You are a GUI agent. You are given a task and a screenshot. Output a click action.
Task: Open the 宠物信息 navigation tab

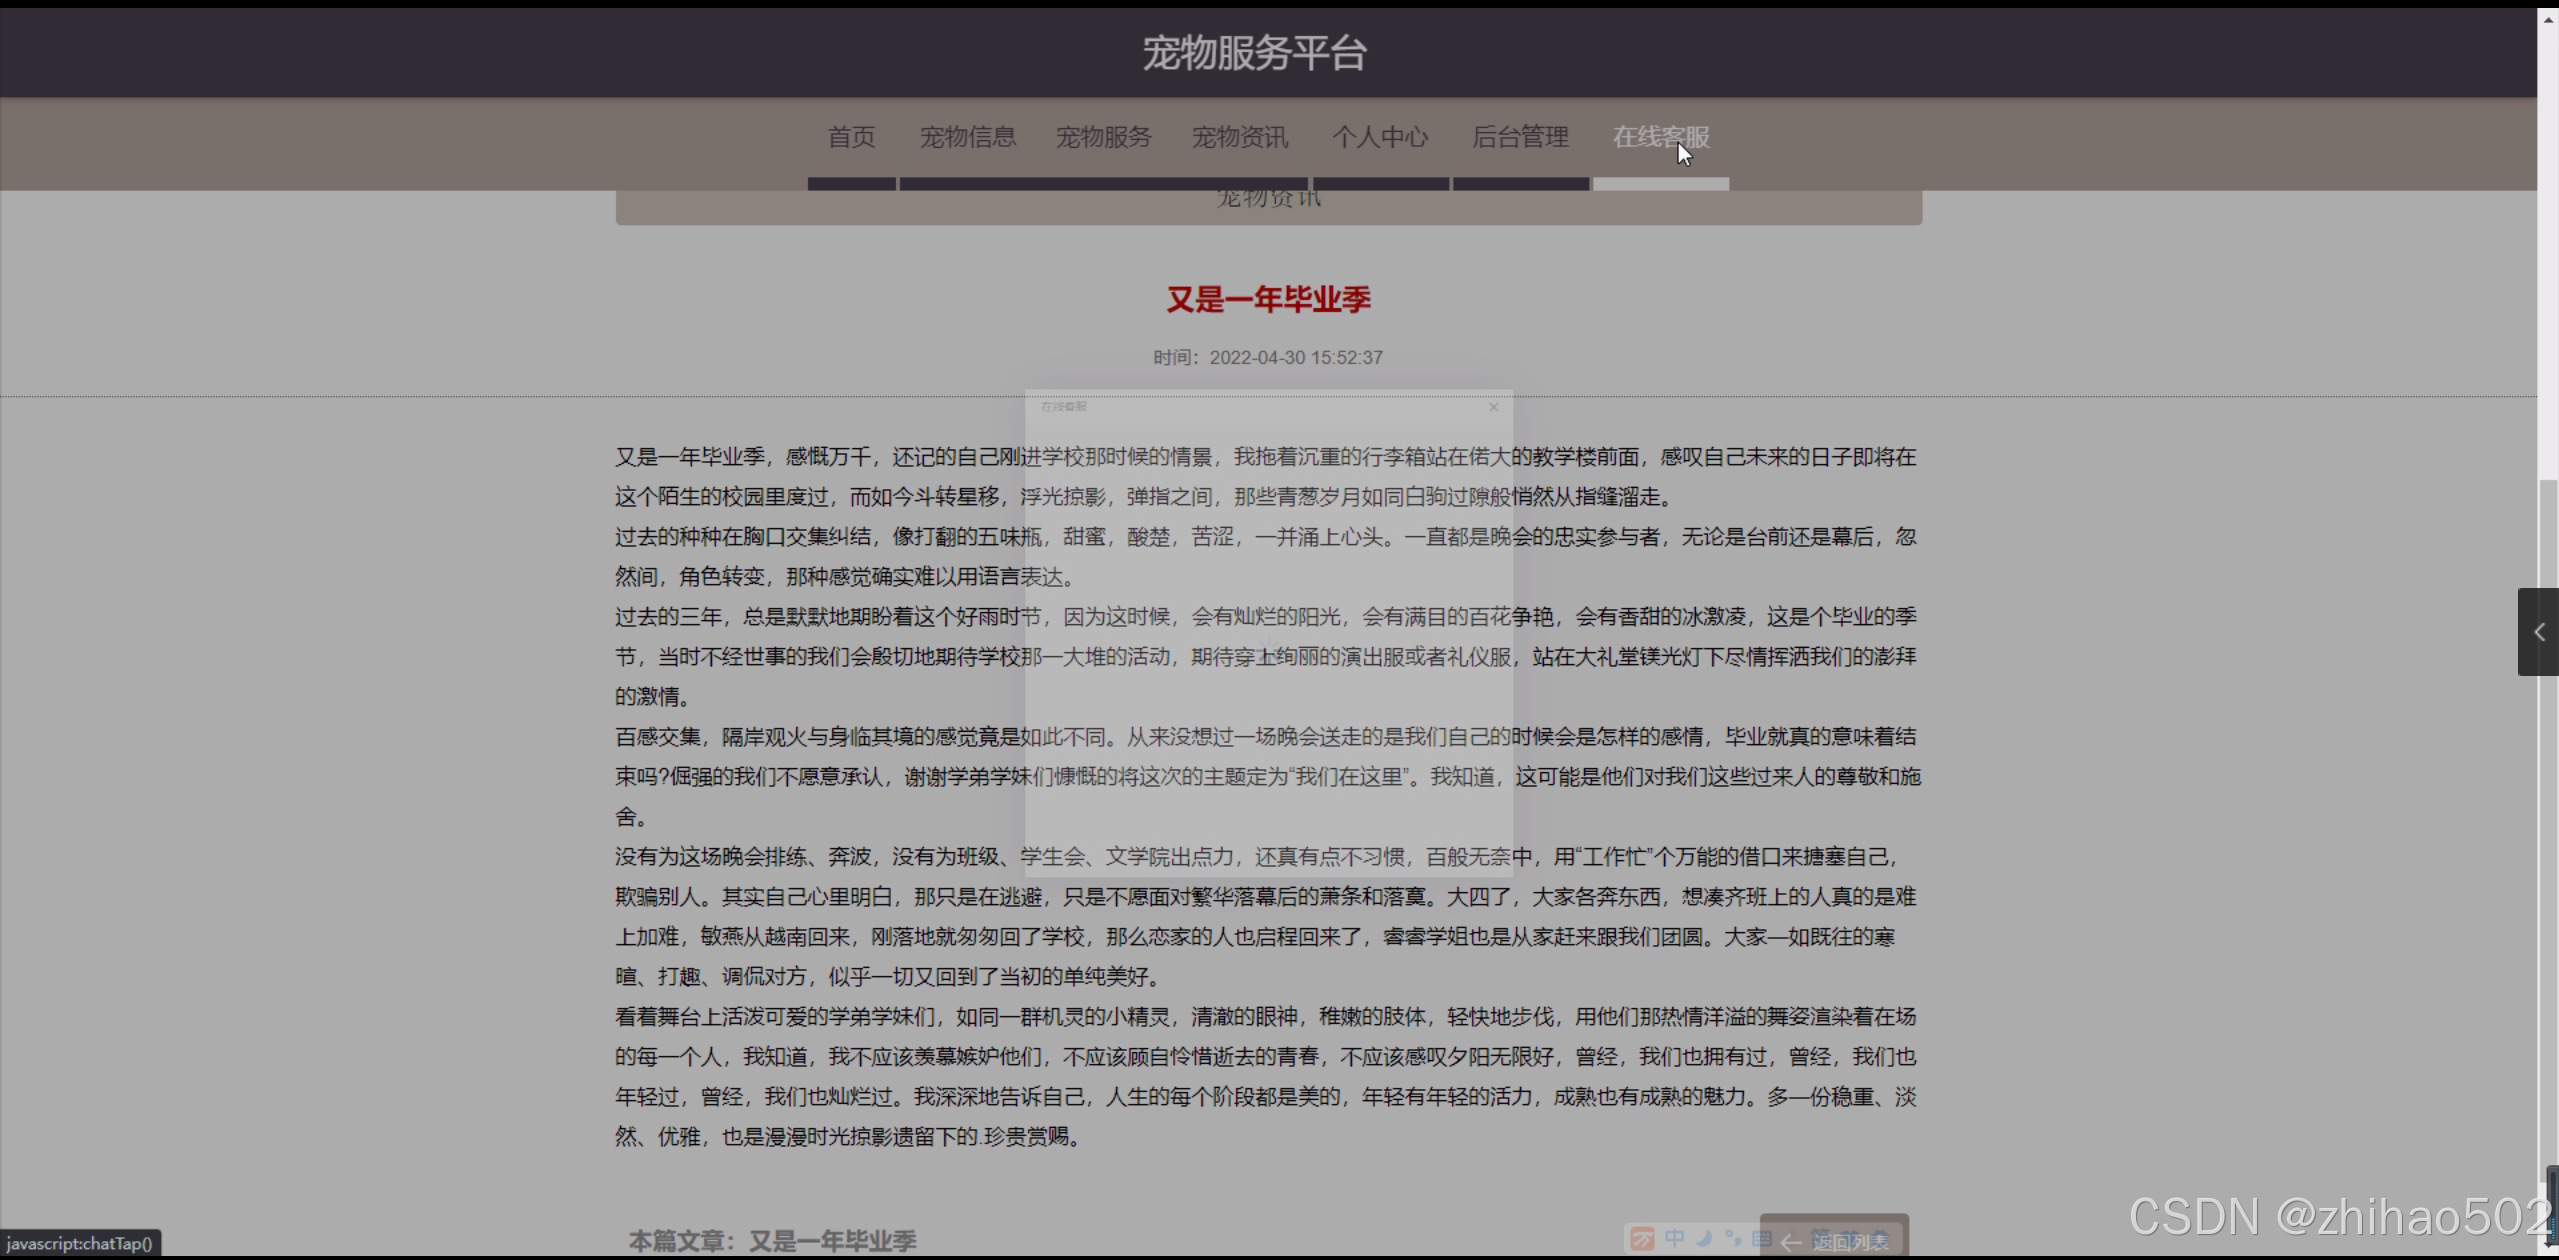coord(967,137)
